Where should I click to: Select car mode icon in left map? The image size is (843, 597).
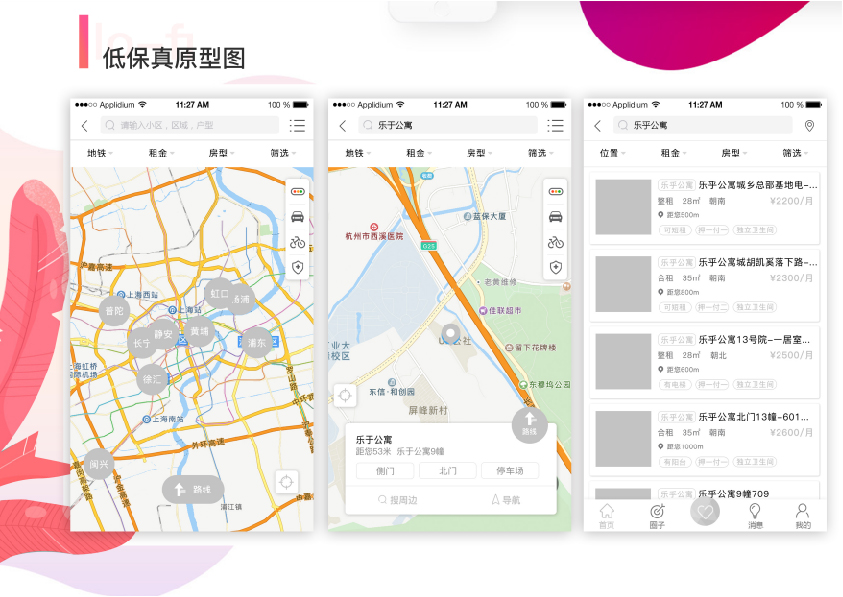click(297, 217)
